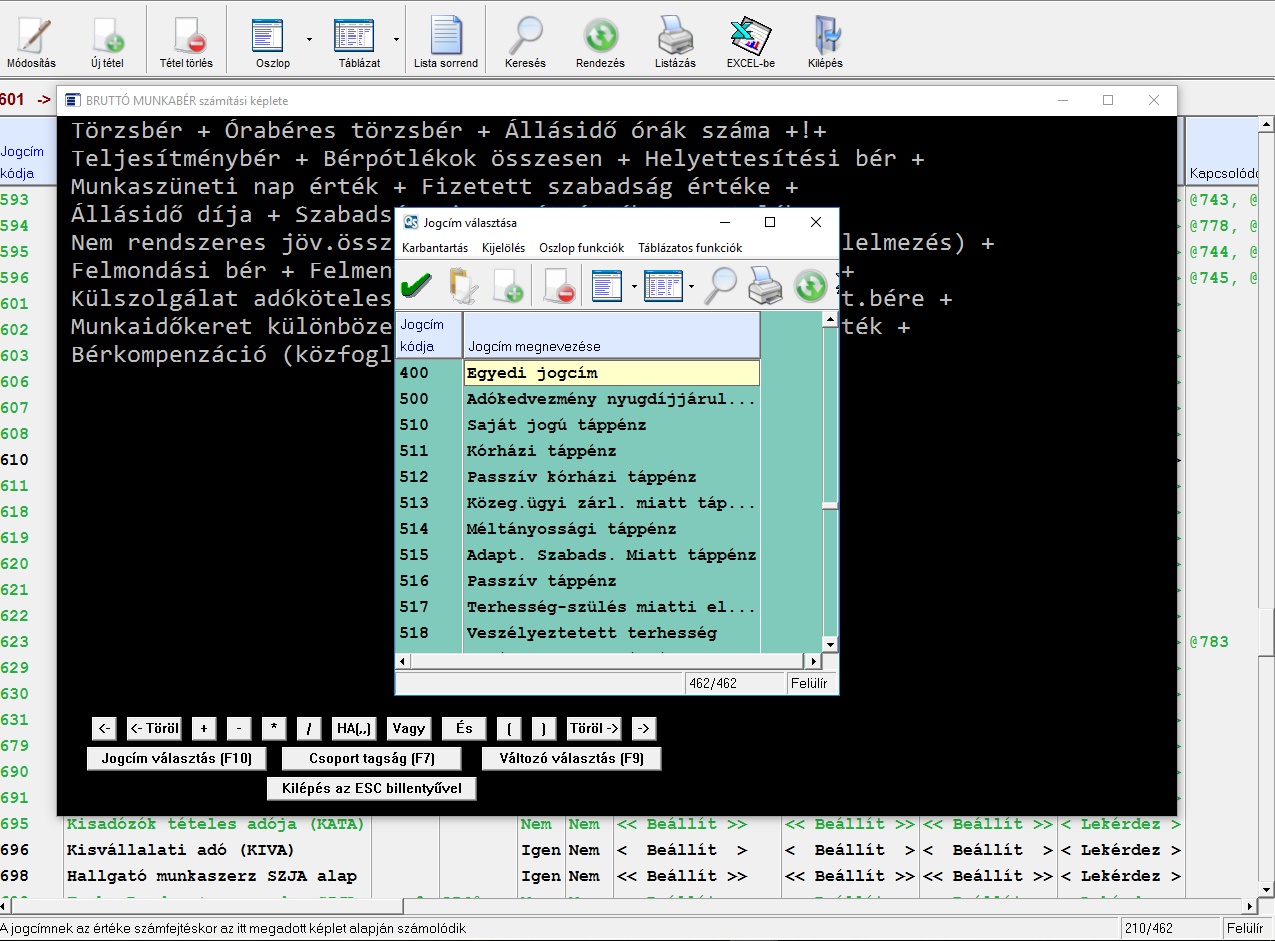The image size is (1275, 941).
Task: Insert the HA(,,) function button
Action: coord(354,729)
